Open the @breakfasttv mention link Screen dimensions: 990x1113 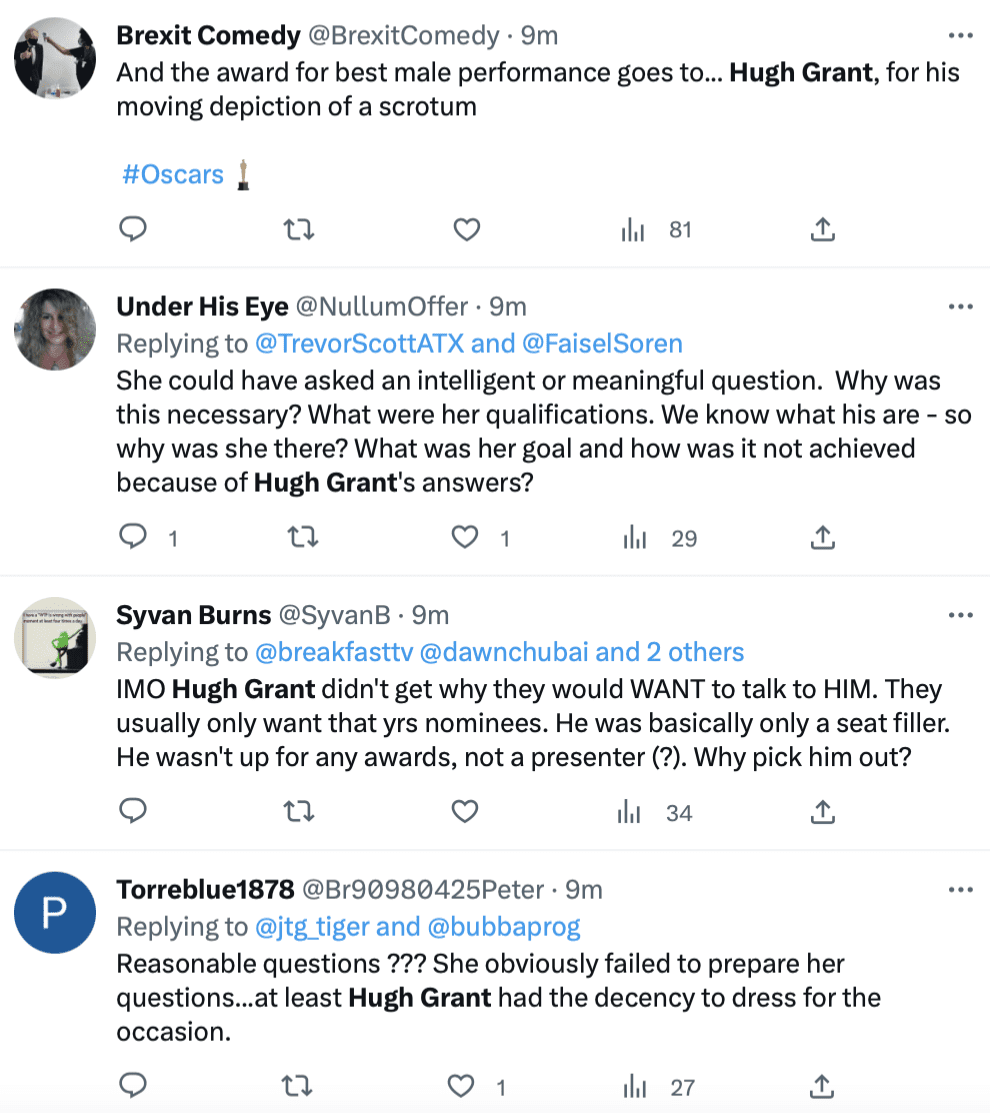pyautogui.click(x=334, y=652)
